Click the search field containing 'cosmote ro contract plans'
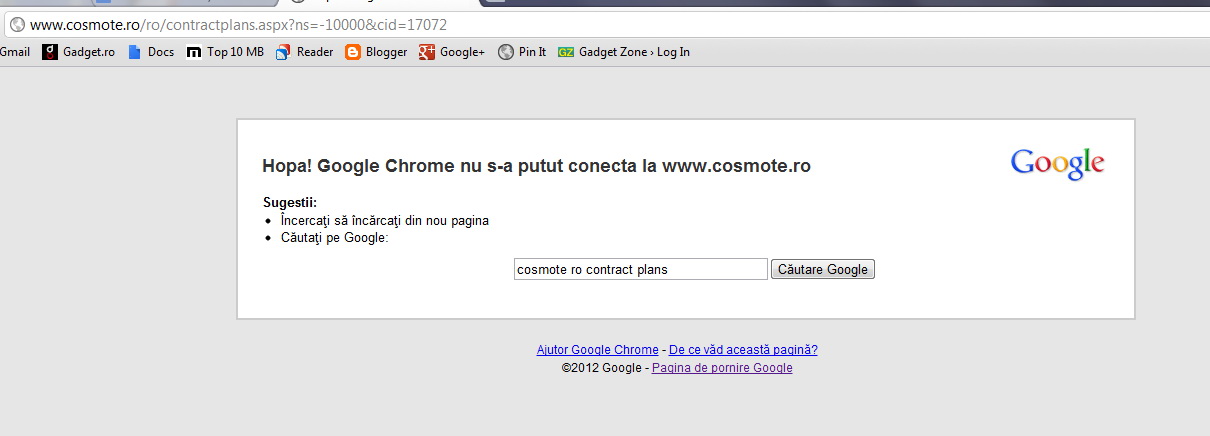The image size is (1210, 436). [640, 269]
